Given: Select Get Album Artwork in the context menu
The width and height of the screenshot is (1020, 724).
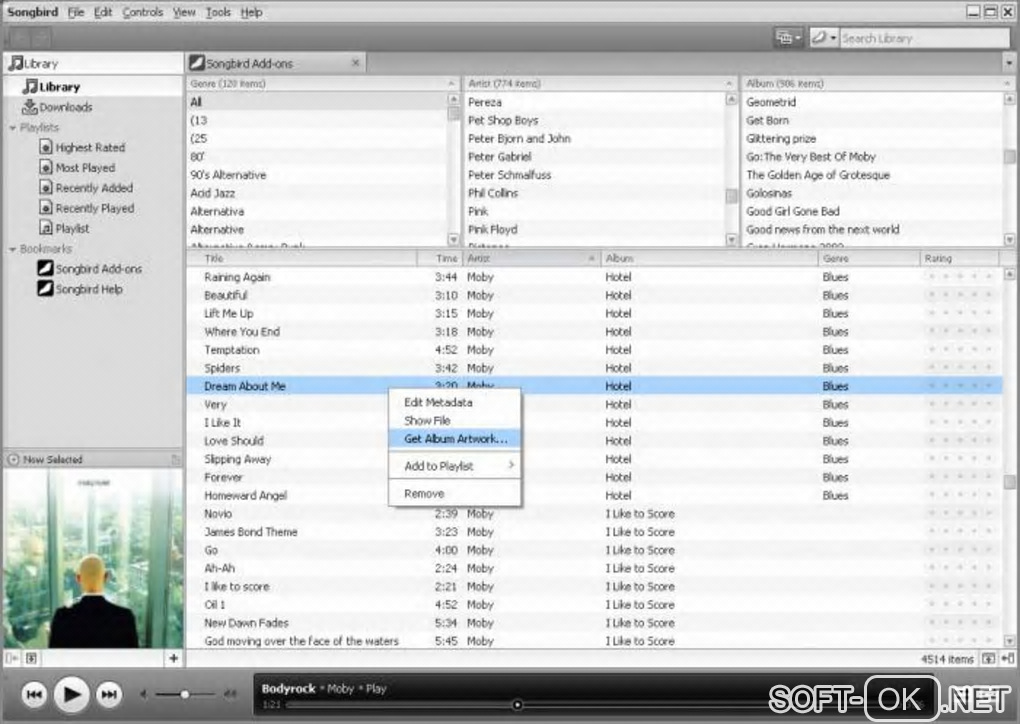Looking at the screenshot, I should 455,438.
